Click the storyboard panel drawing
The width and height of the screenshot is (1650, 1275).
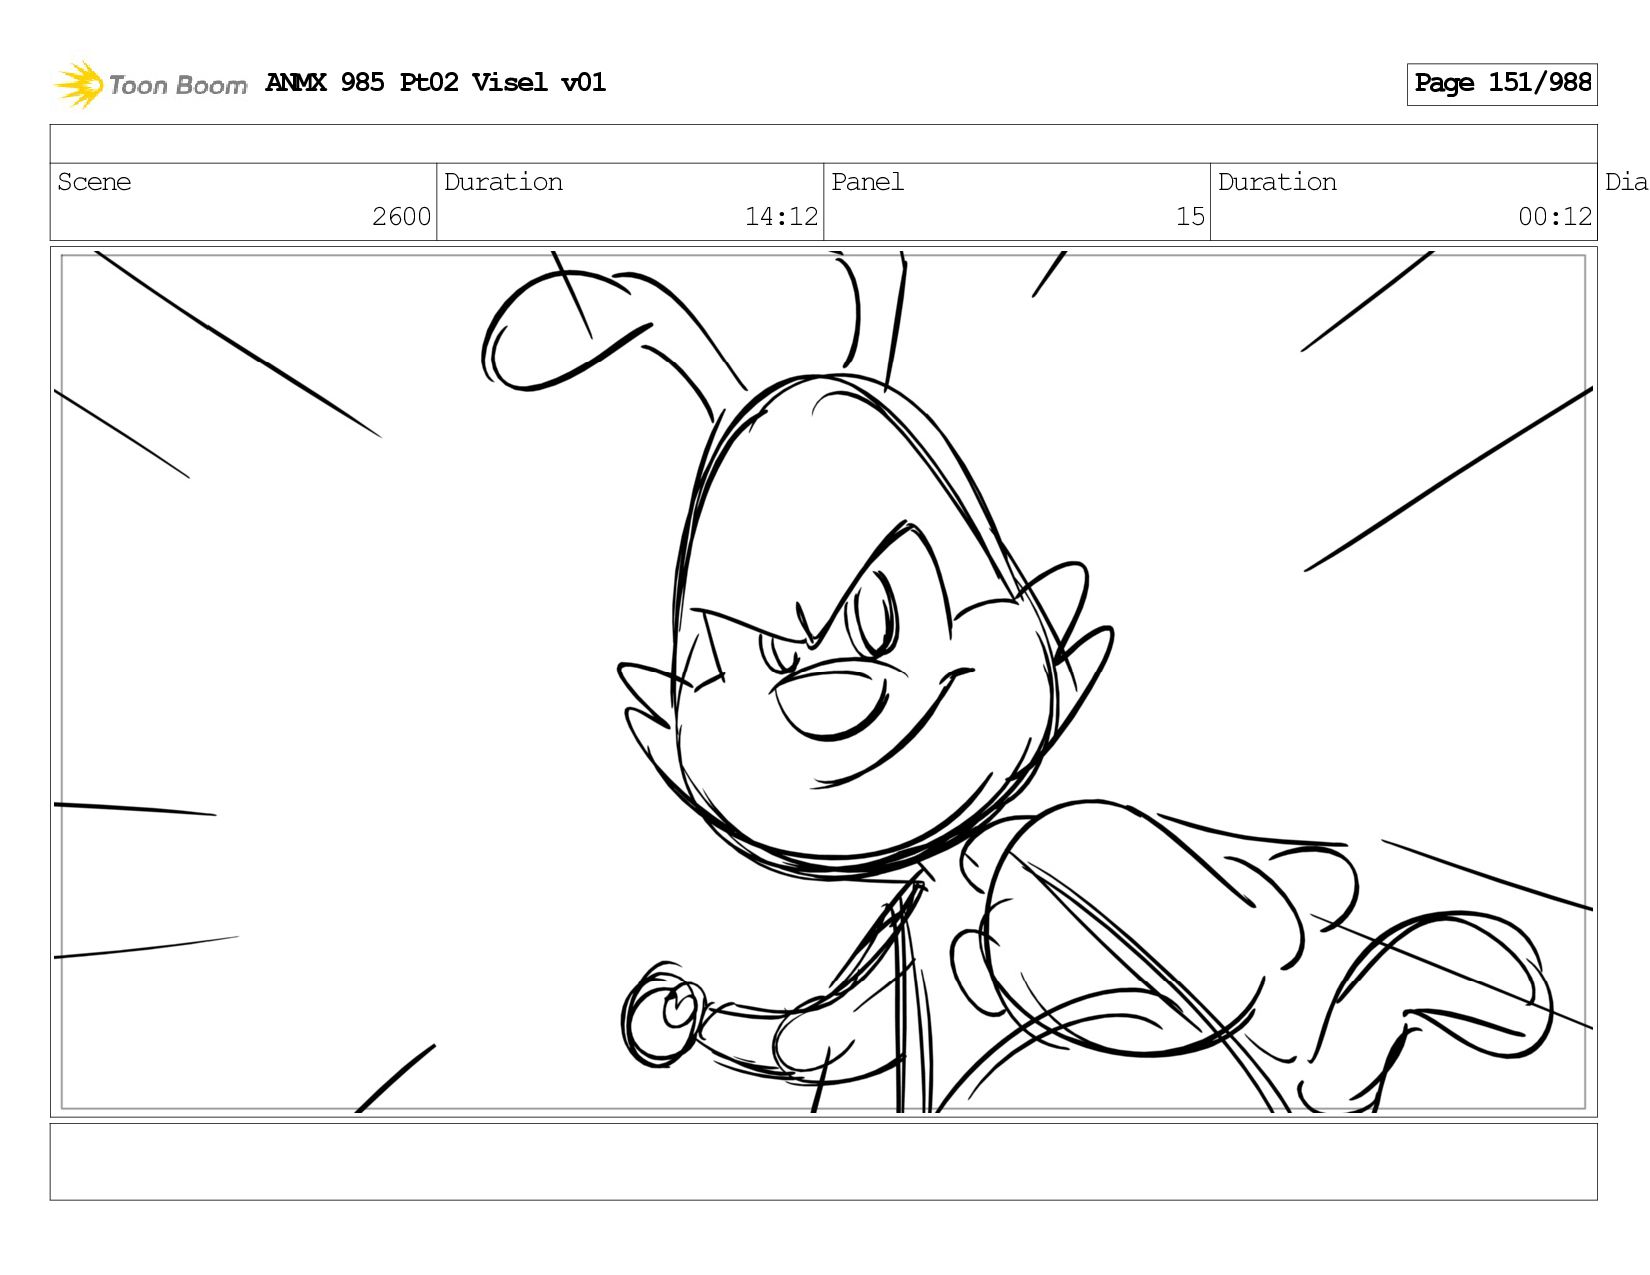(x=824, y=682)
